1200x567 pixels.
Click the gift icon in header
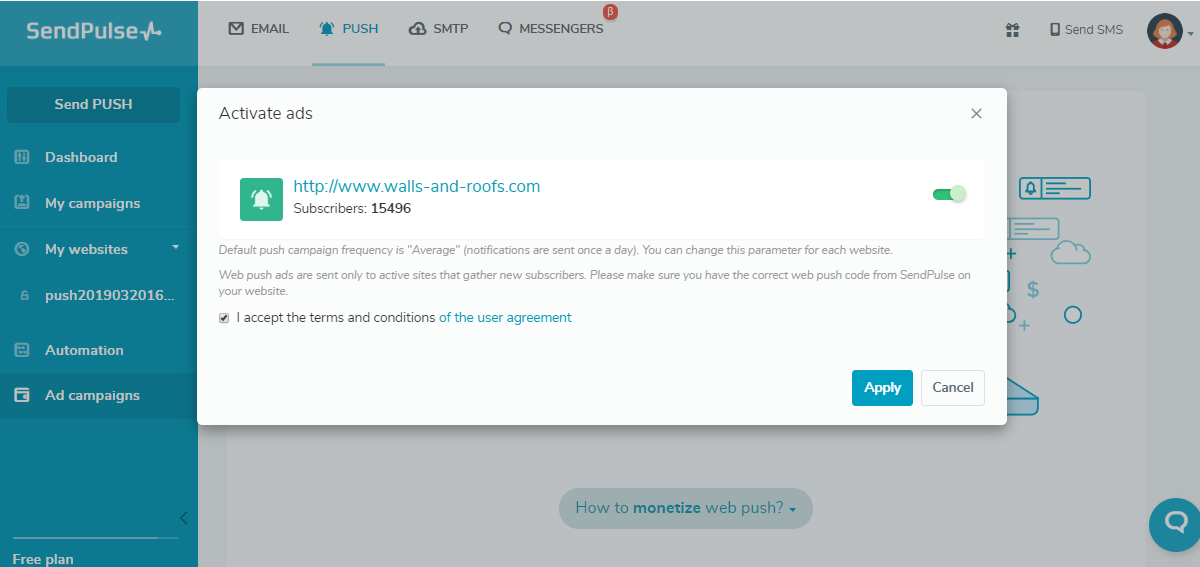tap(1012, 30)
